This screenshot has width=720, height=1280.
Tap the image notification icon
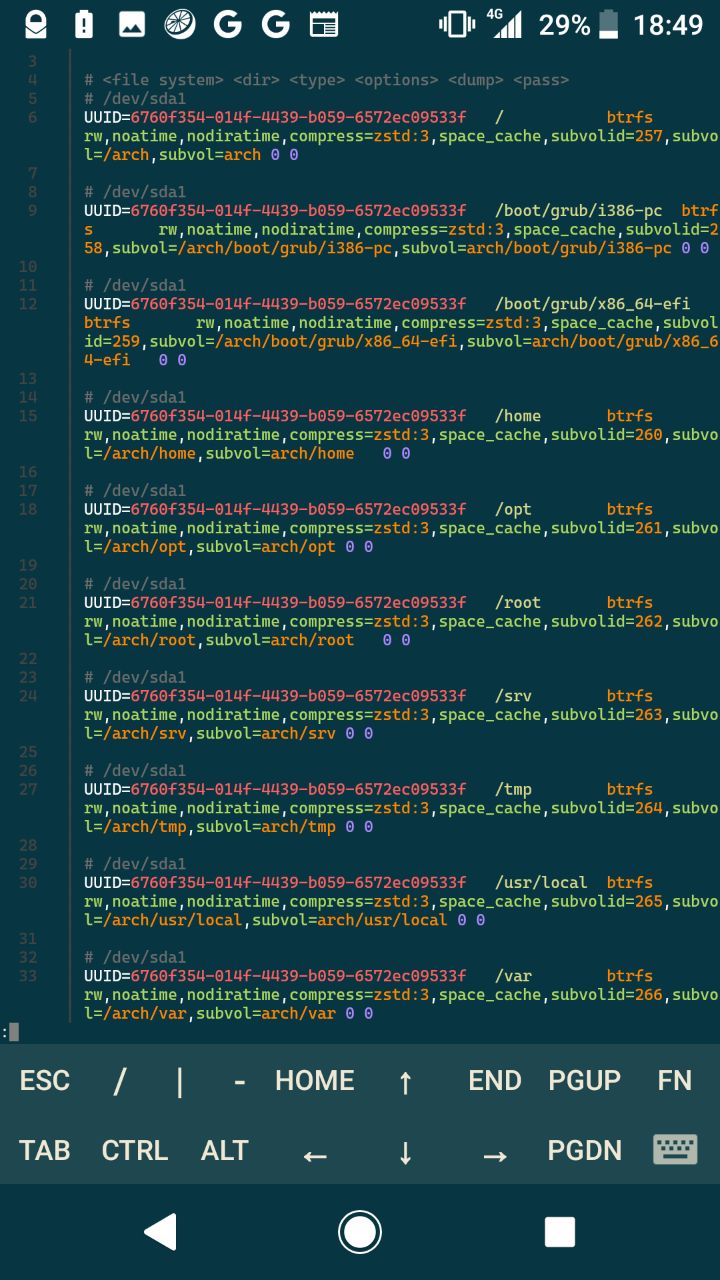click(132, 24)
